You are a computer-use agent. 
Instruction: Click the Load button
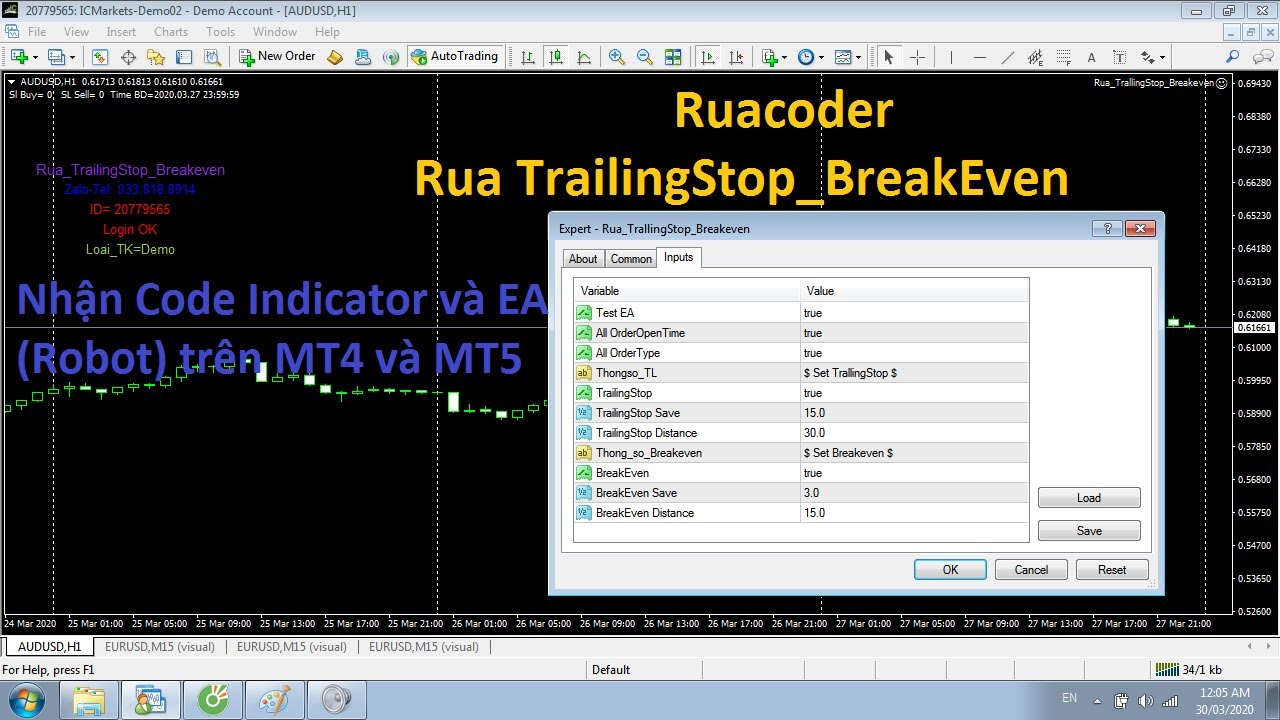click(x=1089, y=498)
